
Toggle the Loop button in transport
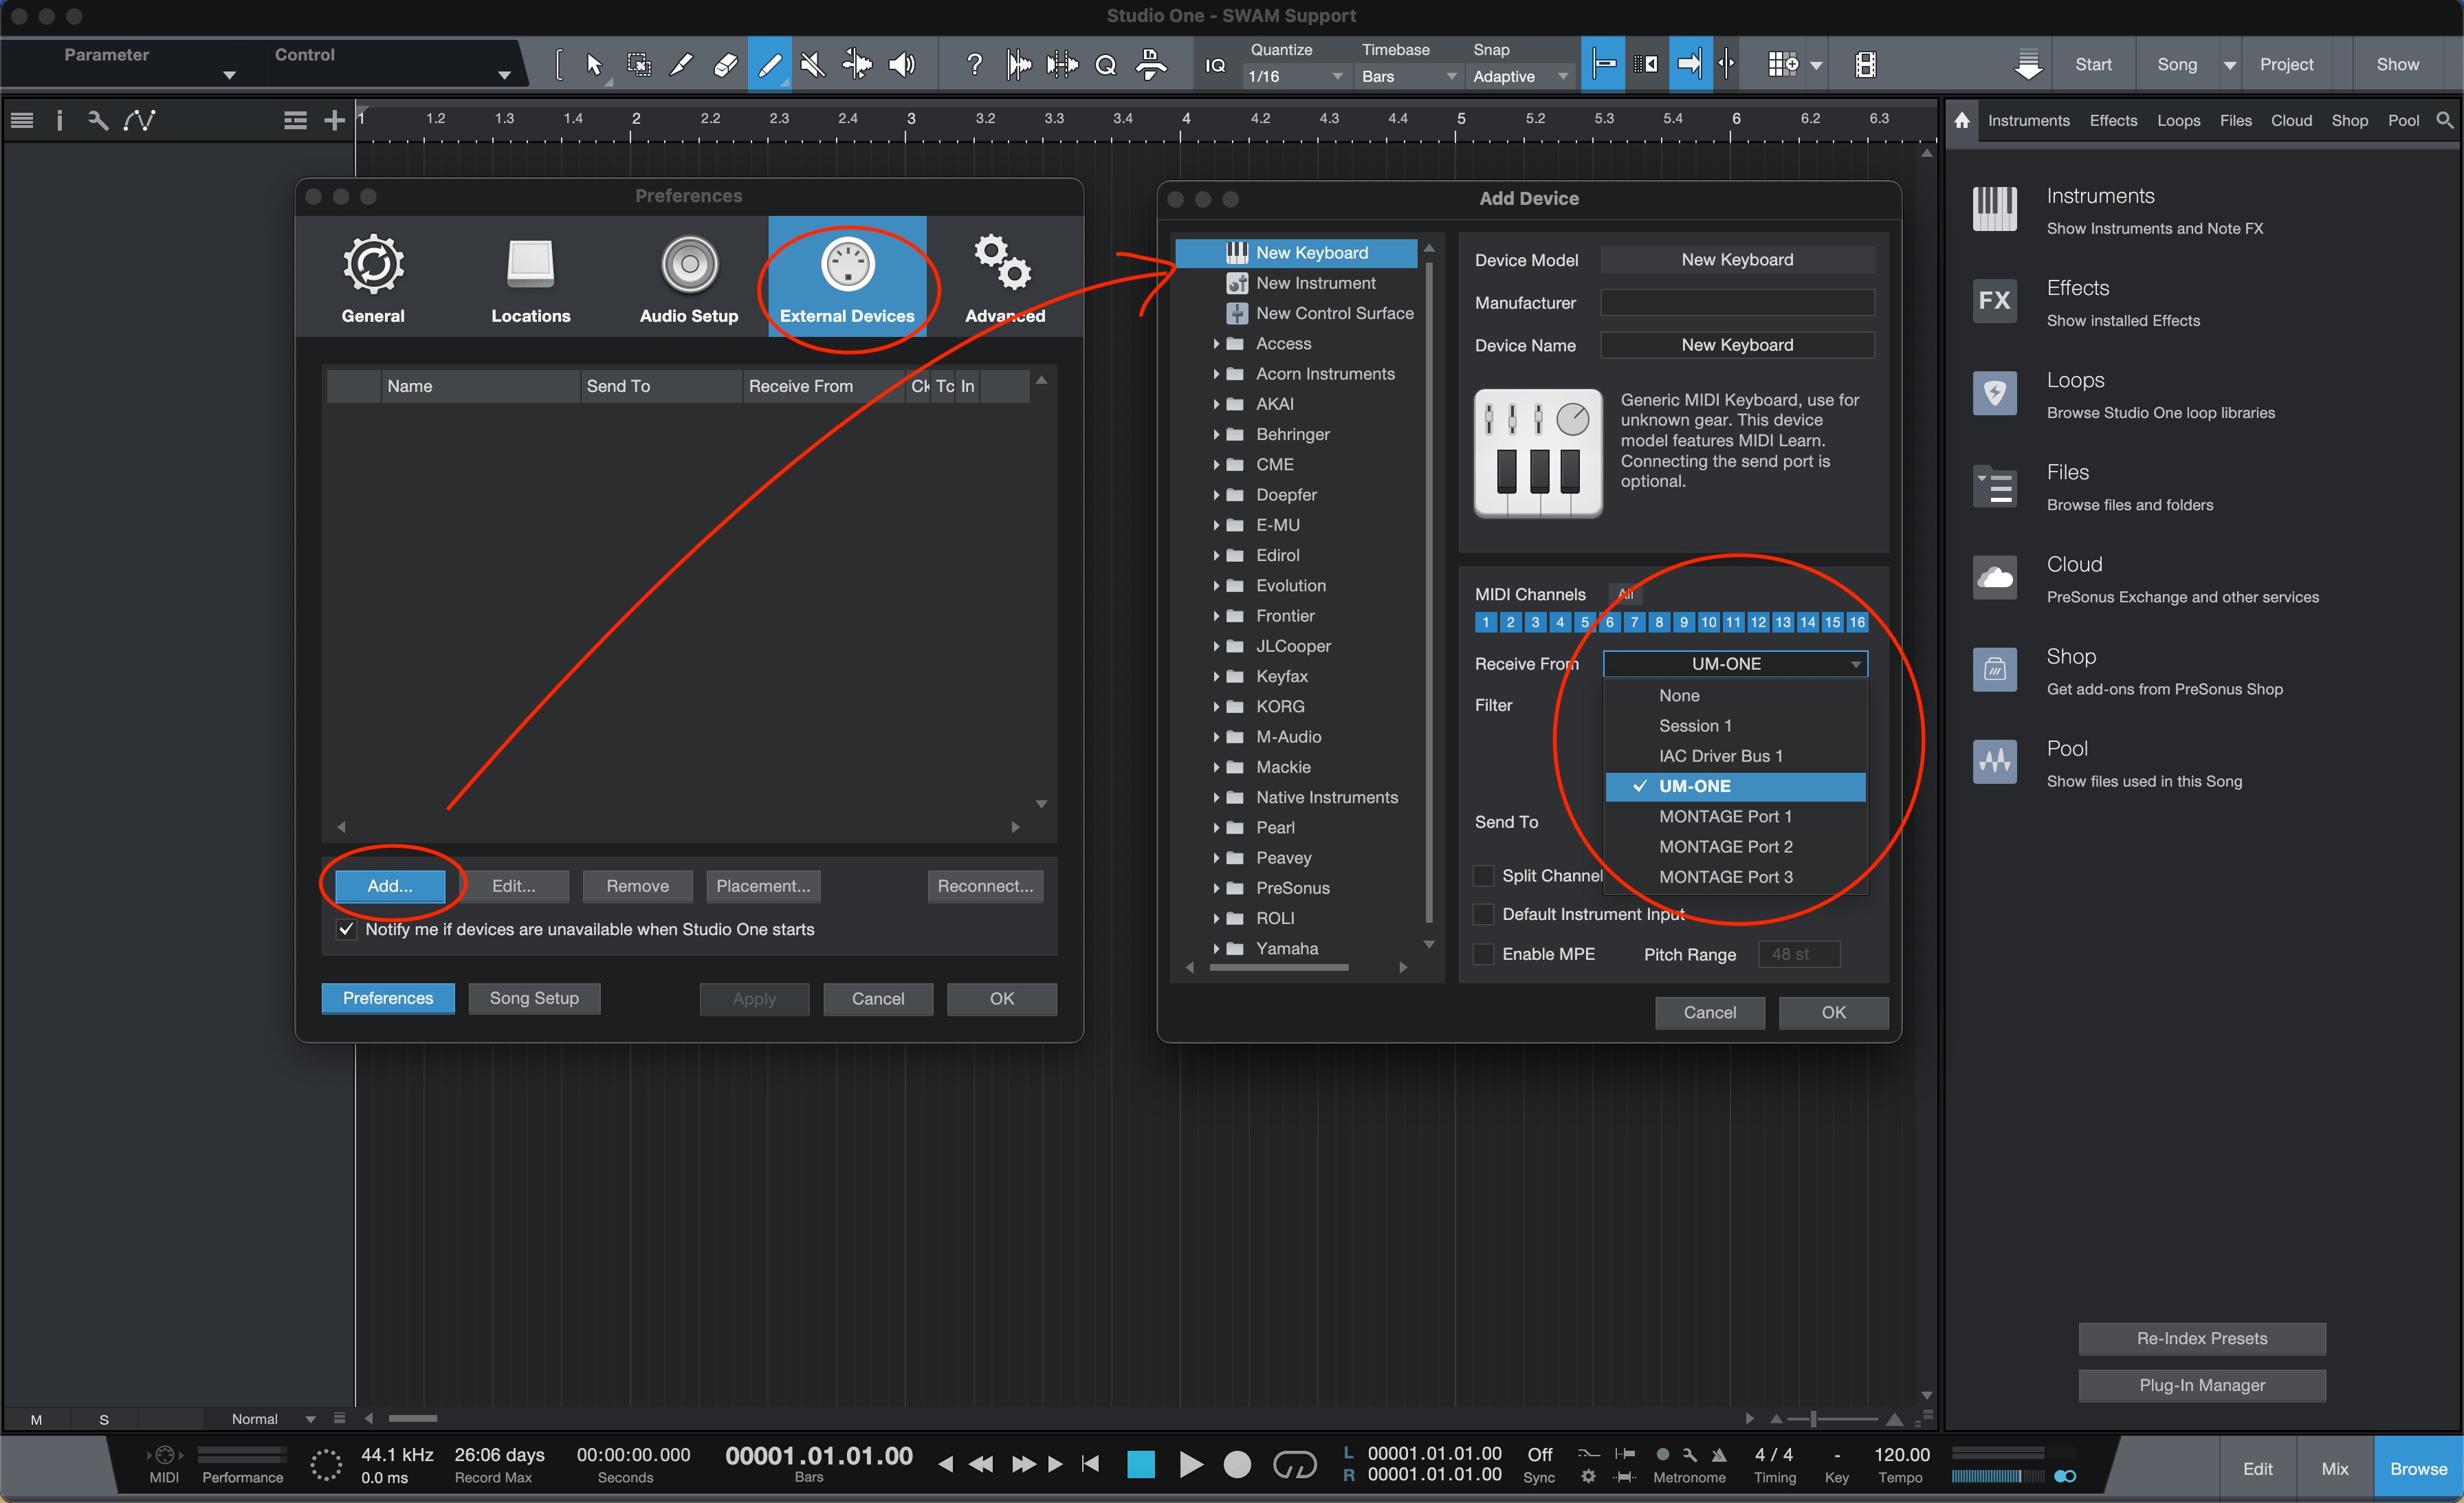1294,1465
